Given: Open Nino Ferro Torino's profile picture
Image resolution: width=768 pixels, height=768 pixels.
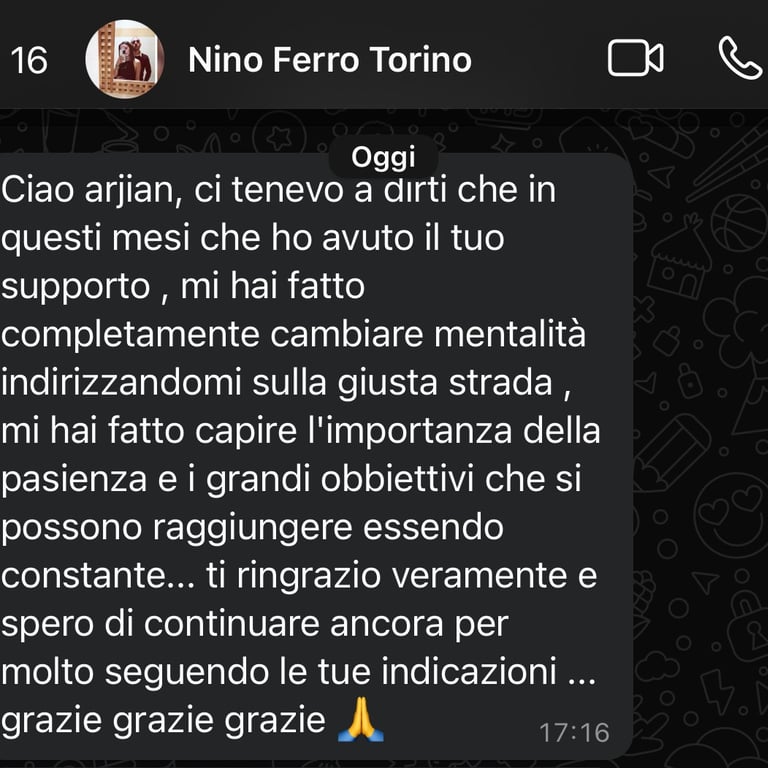Looking at the screenshot, I should click(x=125, y=59).
